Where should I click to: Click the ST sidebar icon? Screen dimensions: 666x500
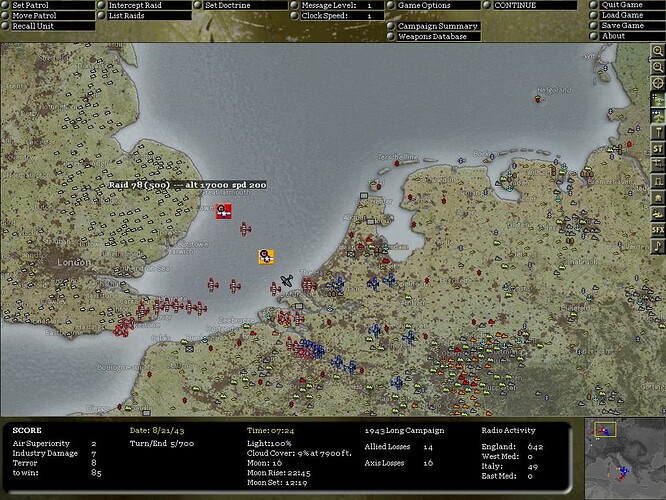pos(658,149)
